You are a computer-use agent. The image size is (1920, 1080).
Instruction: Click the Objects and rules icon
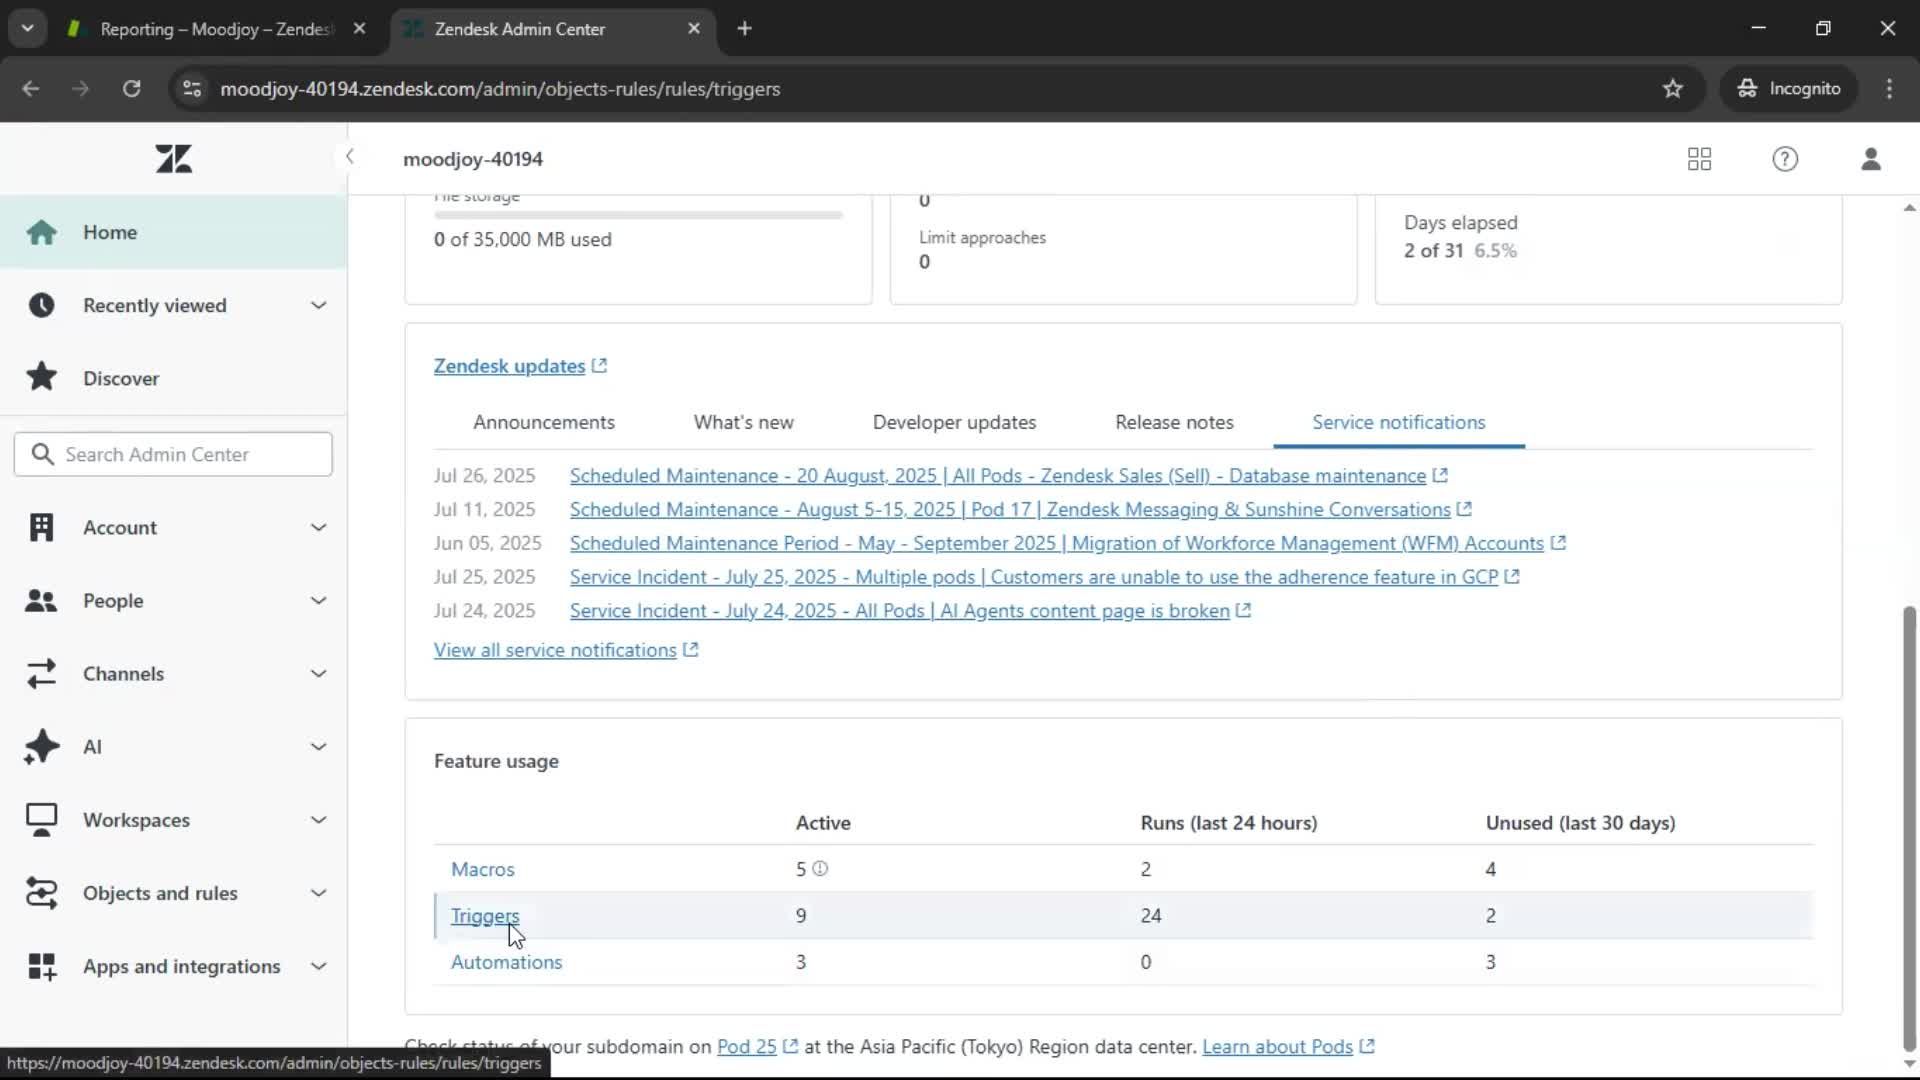41,893
